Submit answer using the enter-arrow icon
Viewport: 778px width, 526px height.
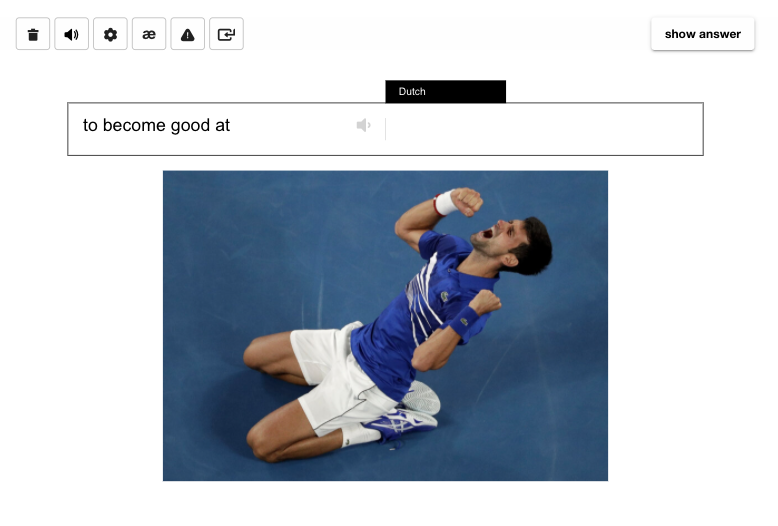pyautogui.click(x=226, y=34)
